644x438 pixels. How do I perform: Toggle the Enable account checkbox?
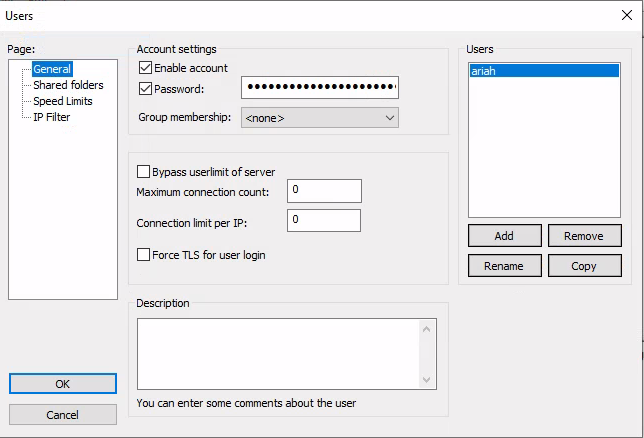coord(145,67)
